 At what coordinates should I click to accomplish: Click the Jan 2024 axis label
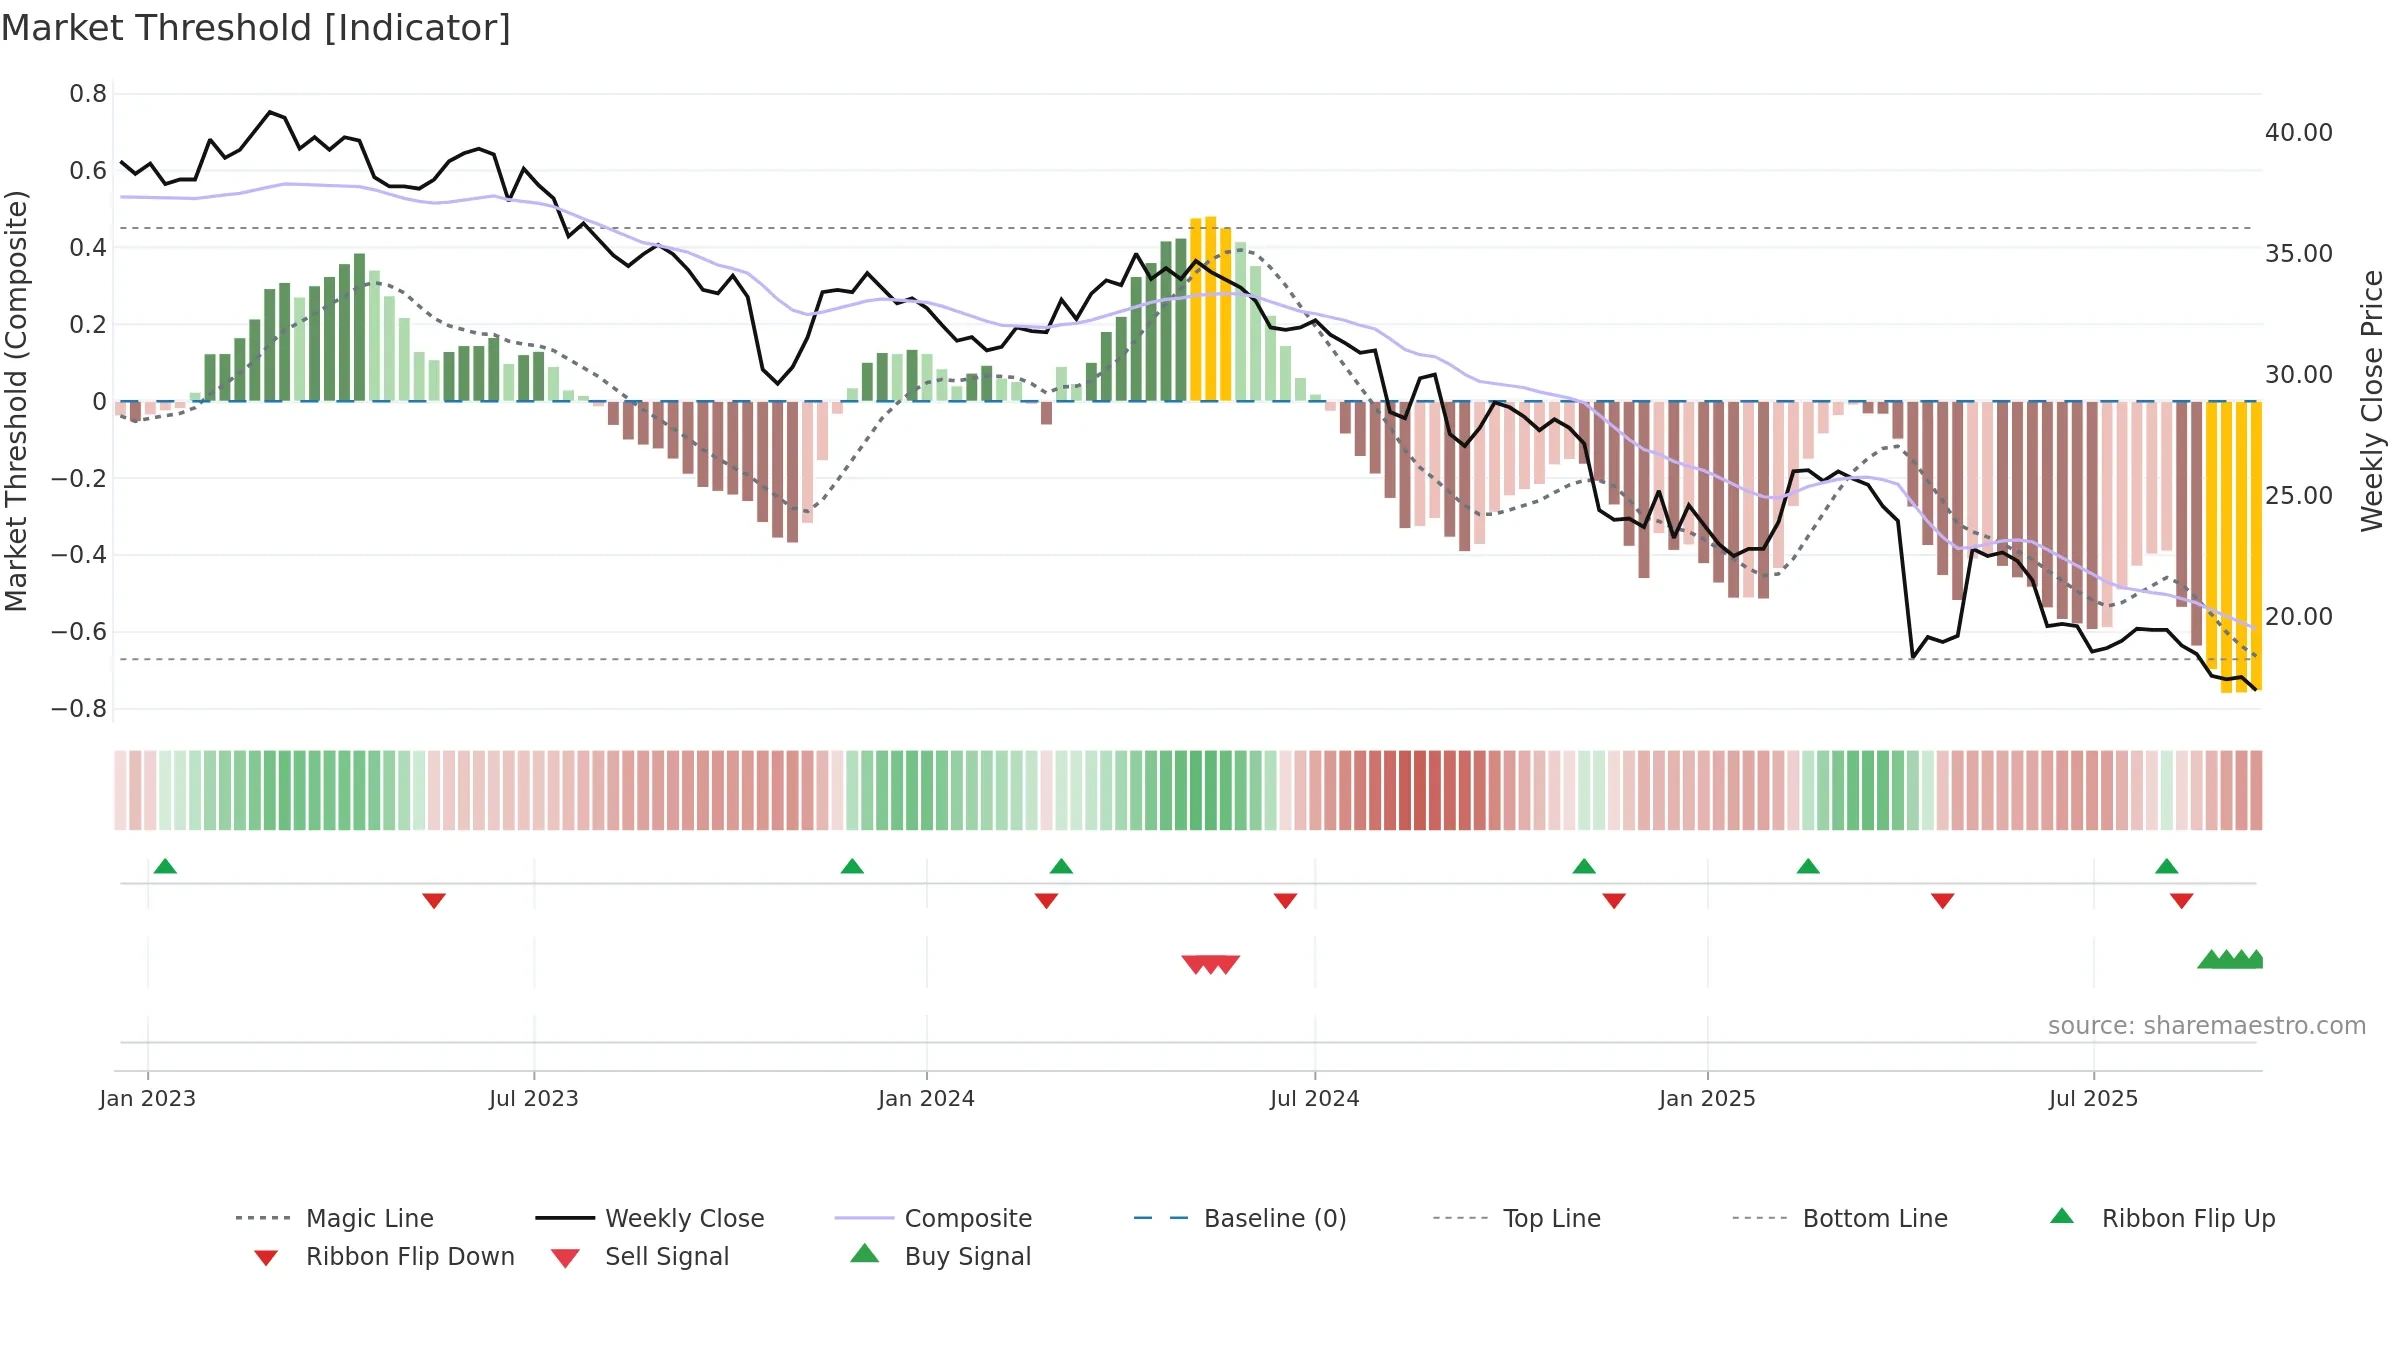coord(926,1098)
